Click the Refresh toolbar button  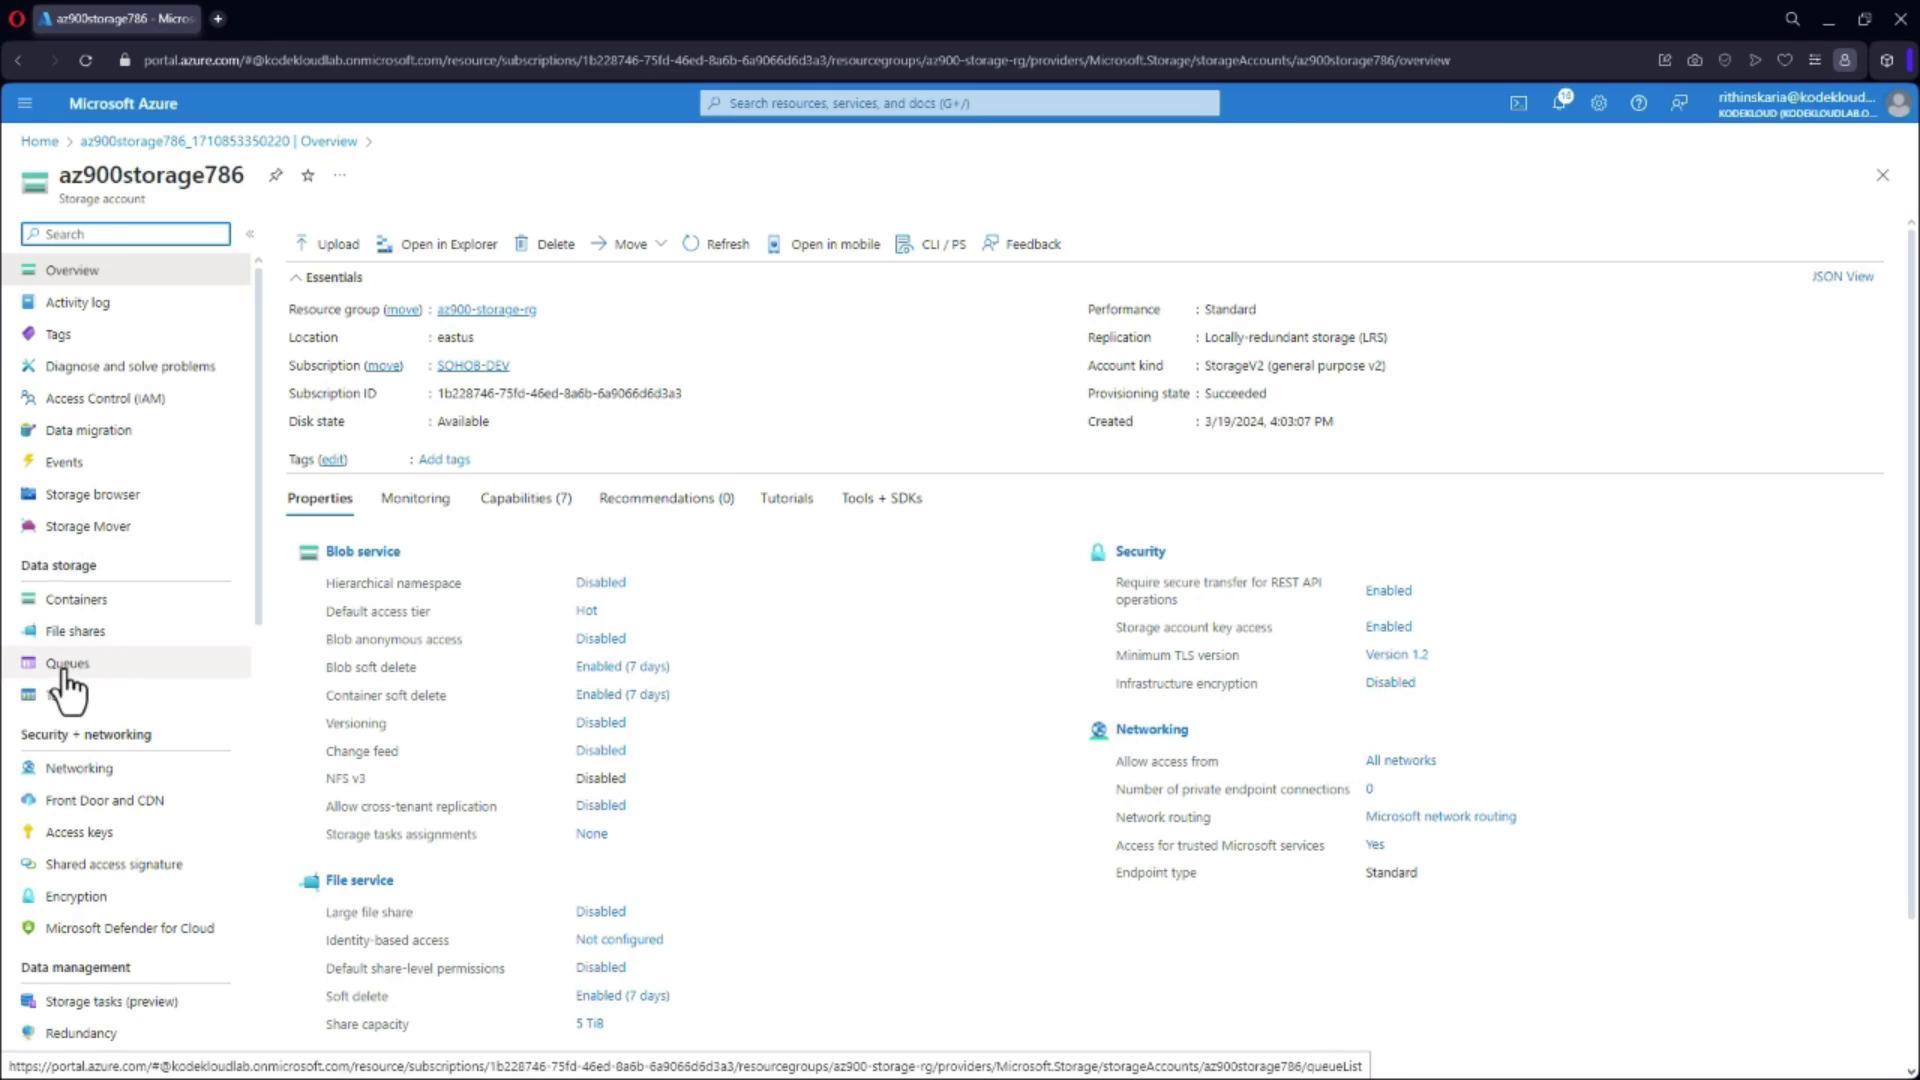[x=716, y=244]
